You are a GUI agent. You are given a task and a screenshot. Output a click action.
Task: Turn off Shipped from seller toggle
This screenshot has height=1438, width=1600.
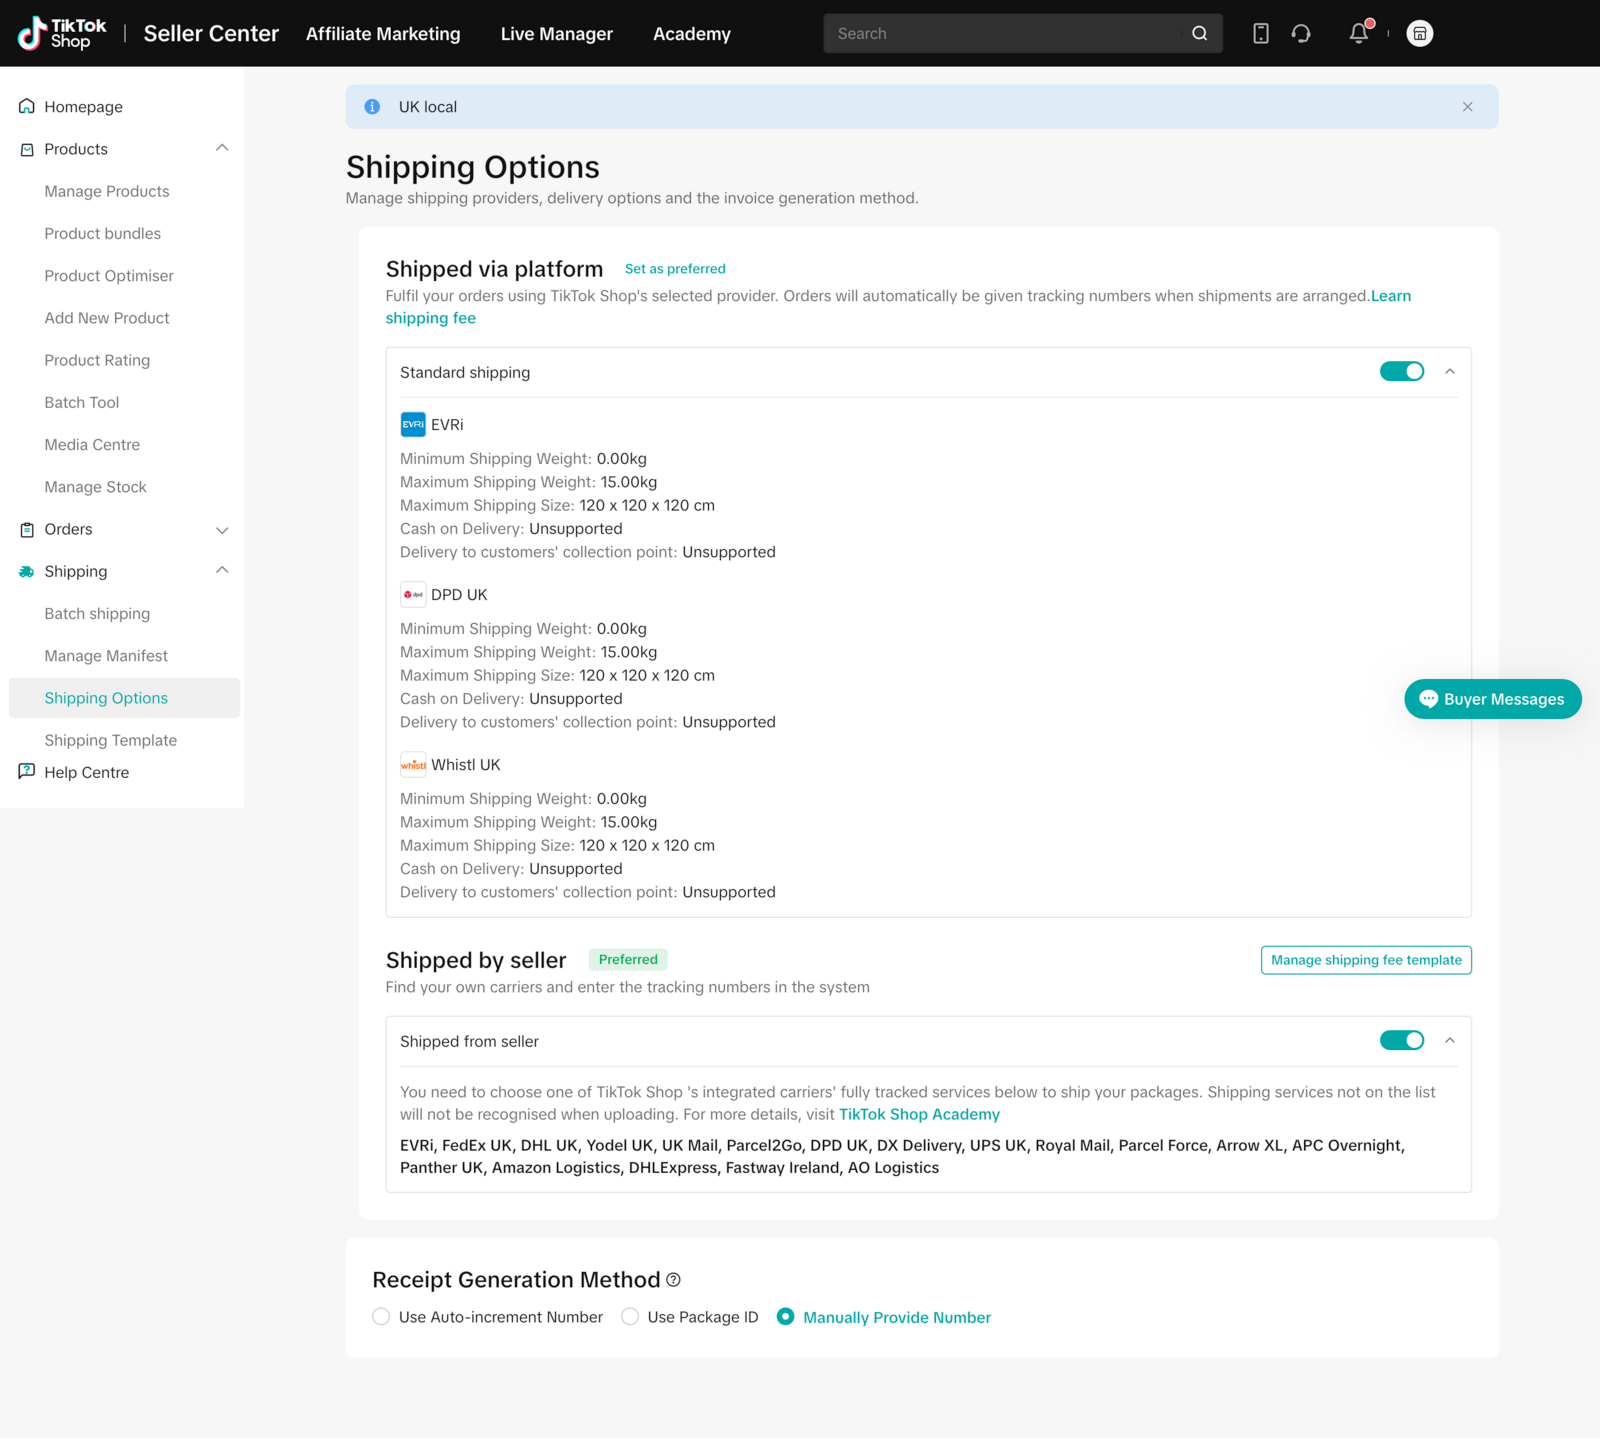(x=1401, y=1041)
